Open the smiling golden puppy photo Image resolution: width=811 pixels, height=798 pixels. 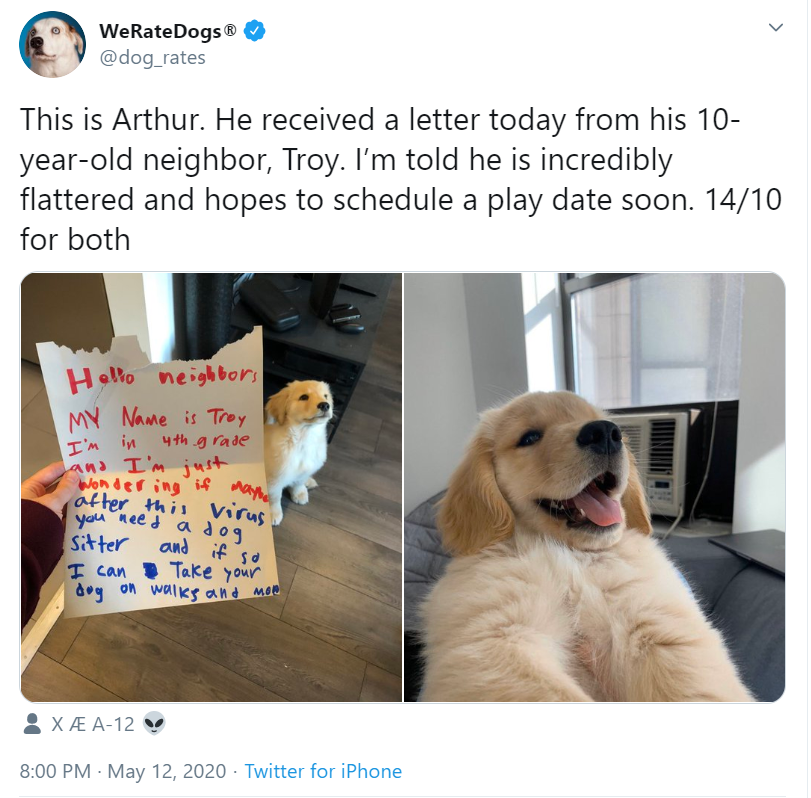point(594,487)
